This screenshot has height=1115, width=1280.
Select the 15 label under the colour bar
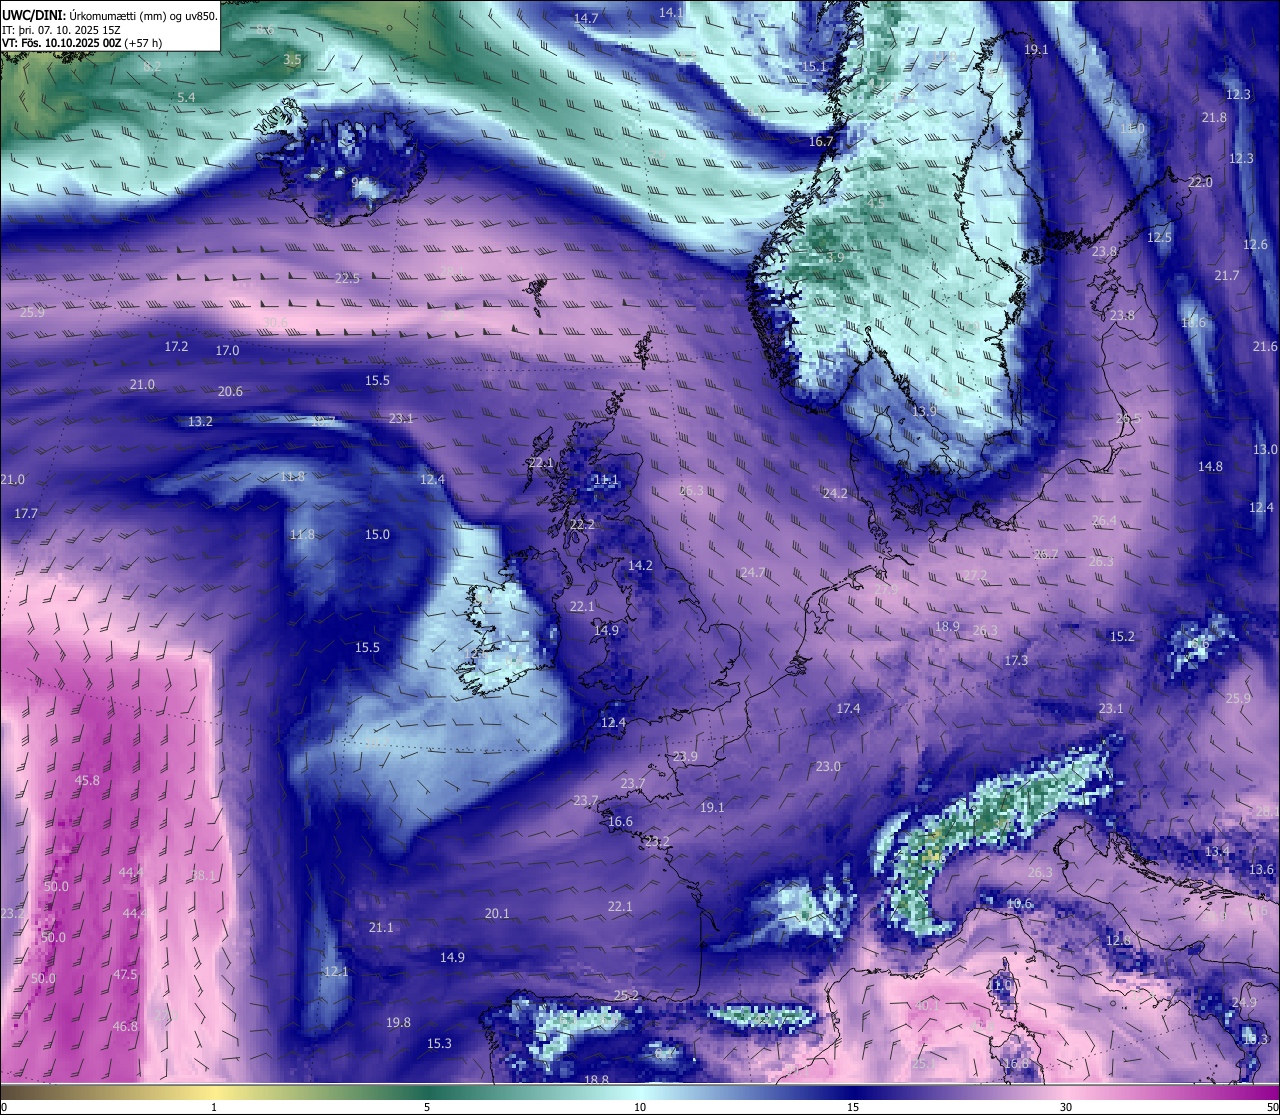click(x=853, y=1107)
